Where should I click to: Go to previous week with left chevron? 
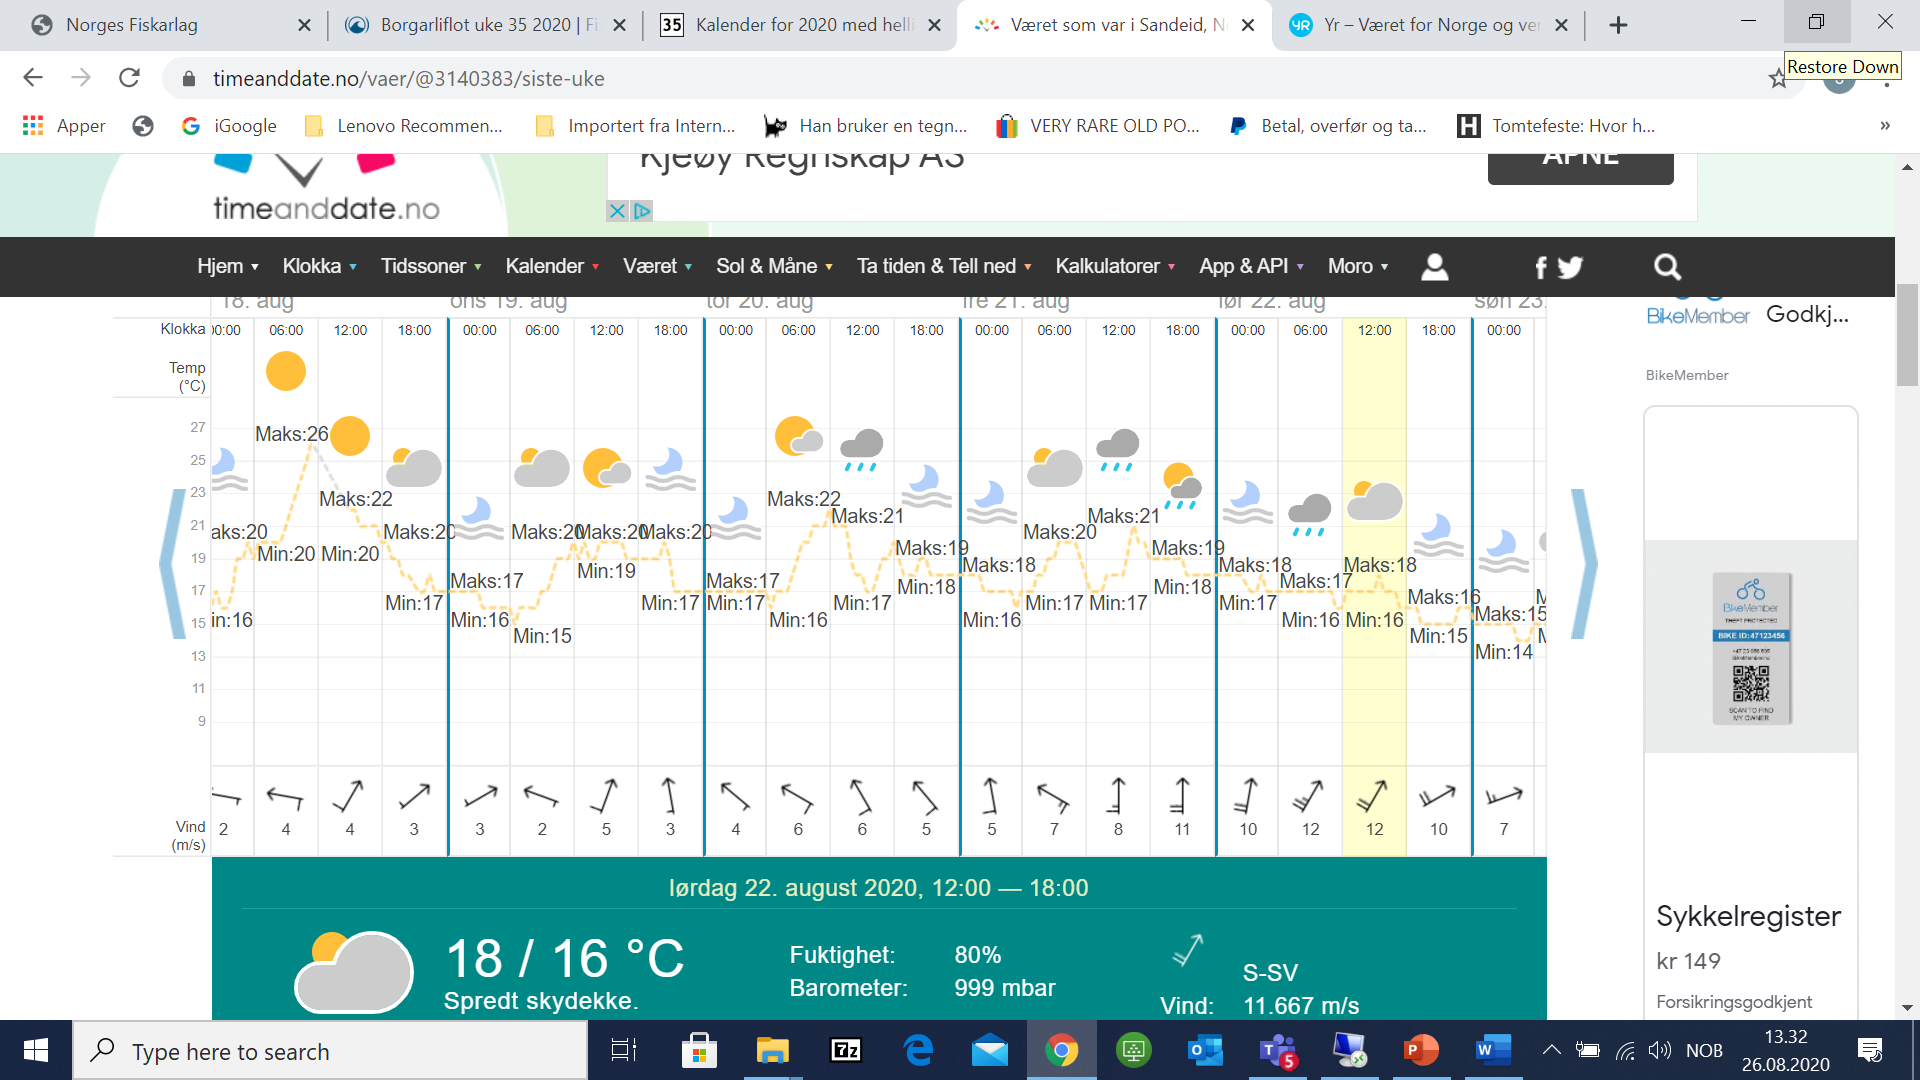tap(172, 564)
